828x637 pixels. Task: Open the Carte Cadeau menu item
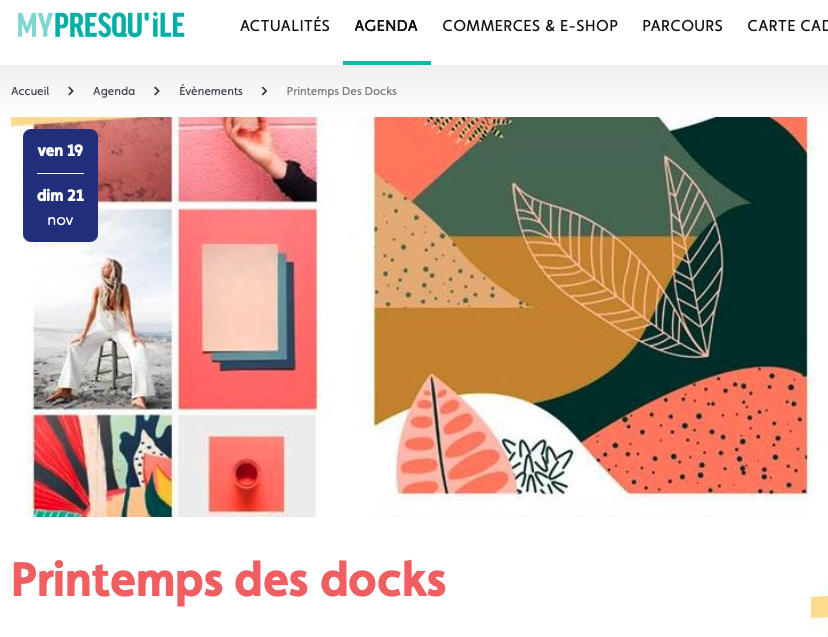(787, 25)
